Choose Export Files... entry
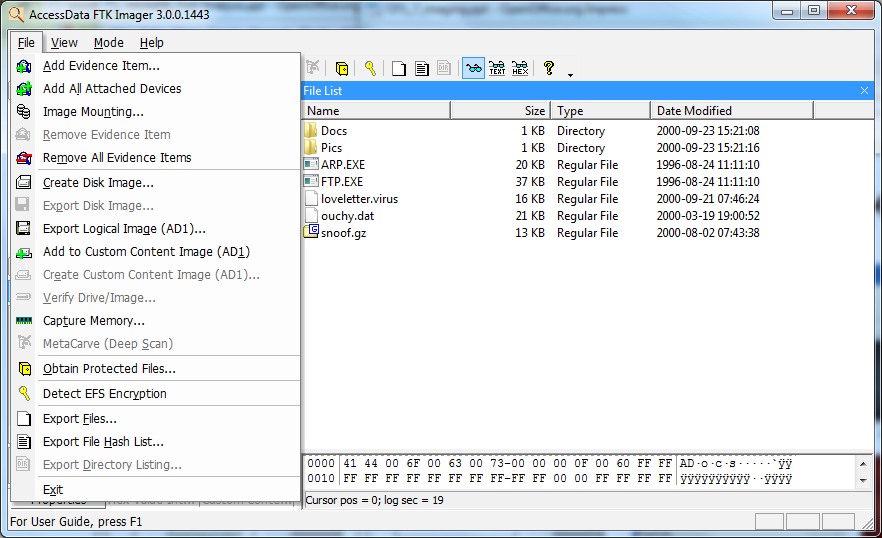This screenshot has width=882, height=538. click(80, 419)
